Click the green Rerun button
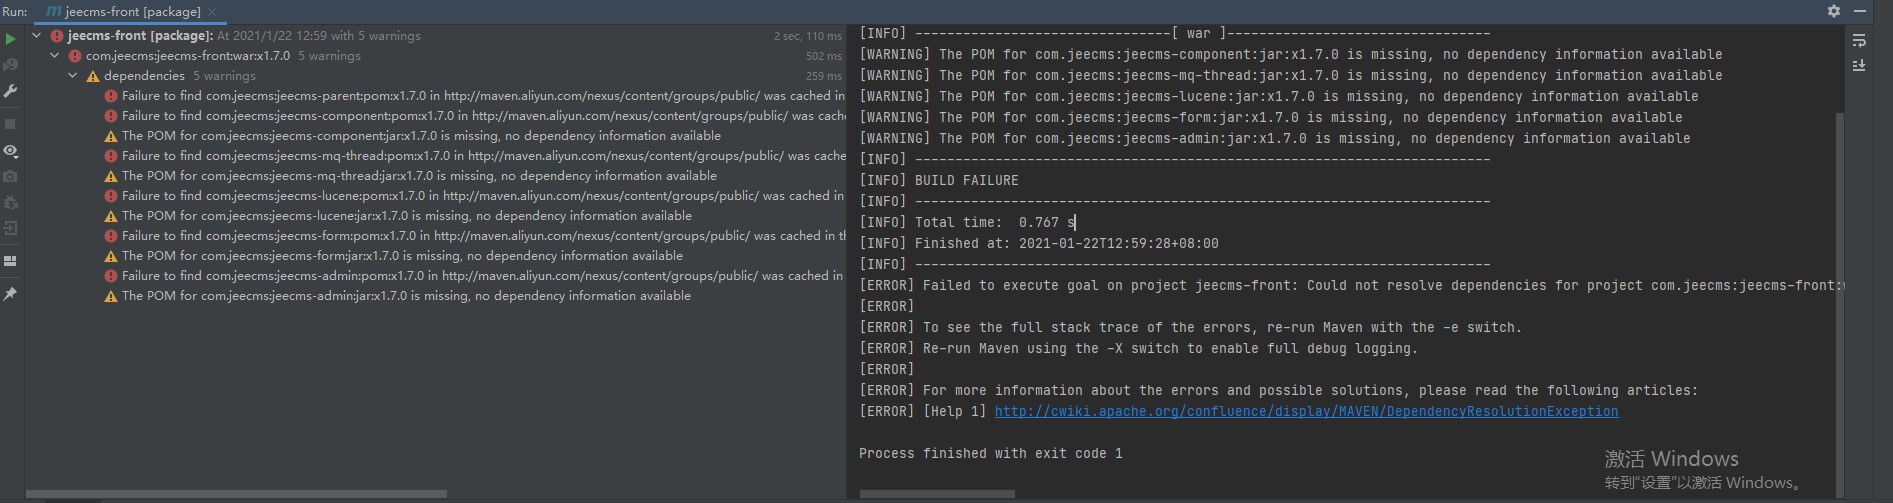The width and height of the screenshot is (1893, 503). 10,39
